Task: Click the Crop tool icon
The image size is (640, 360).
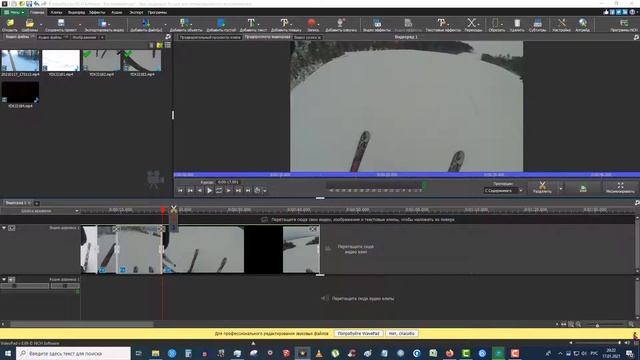Action: click(496, 24)
